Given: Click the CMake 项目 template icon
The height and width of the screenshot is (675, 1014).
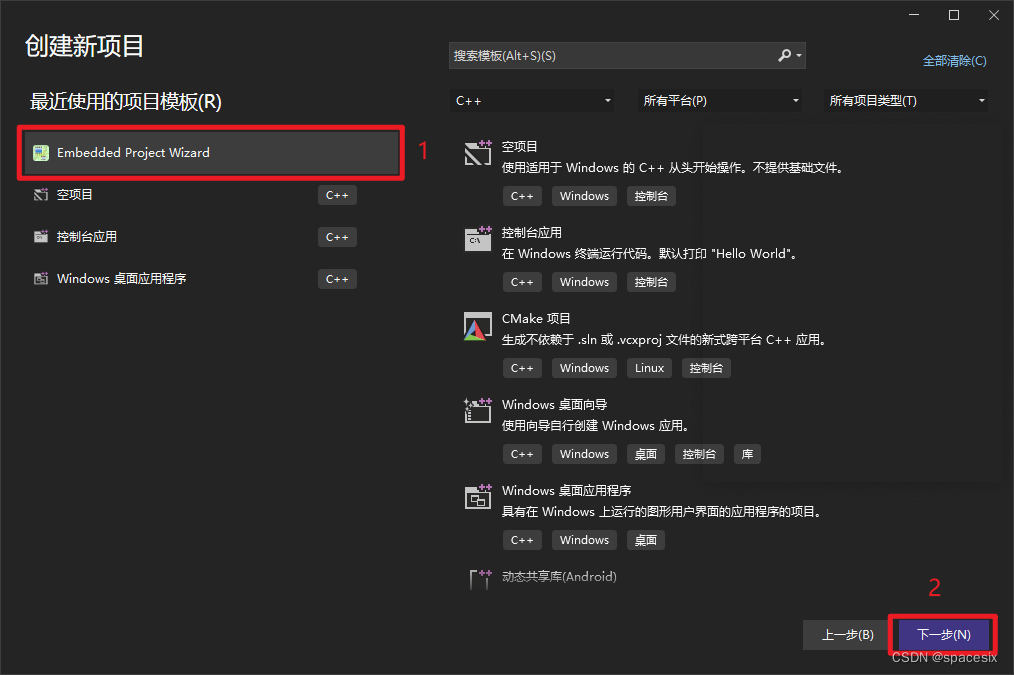Looking at the screenshot, I should coord(478,326).
